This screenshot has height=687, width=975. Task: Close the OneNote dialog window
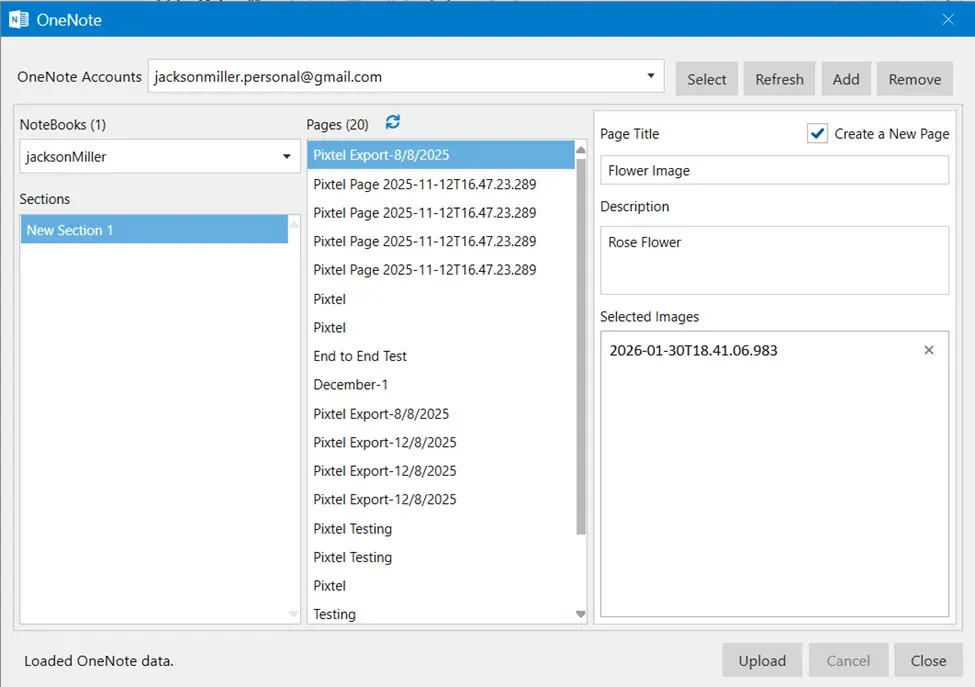[x=948, y=19]
